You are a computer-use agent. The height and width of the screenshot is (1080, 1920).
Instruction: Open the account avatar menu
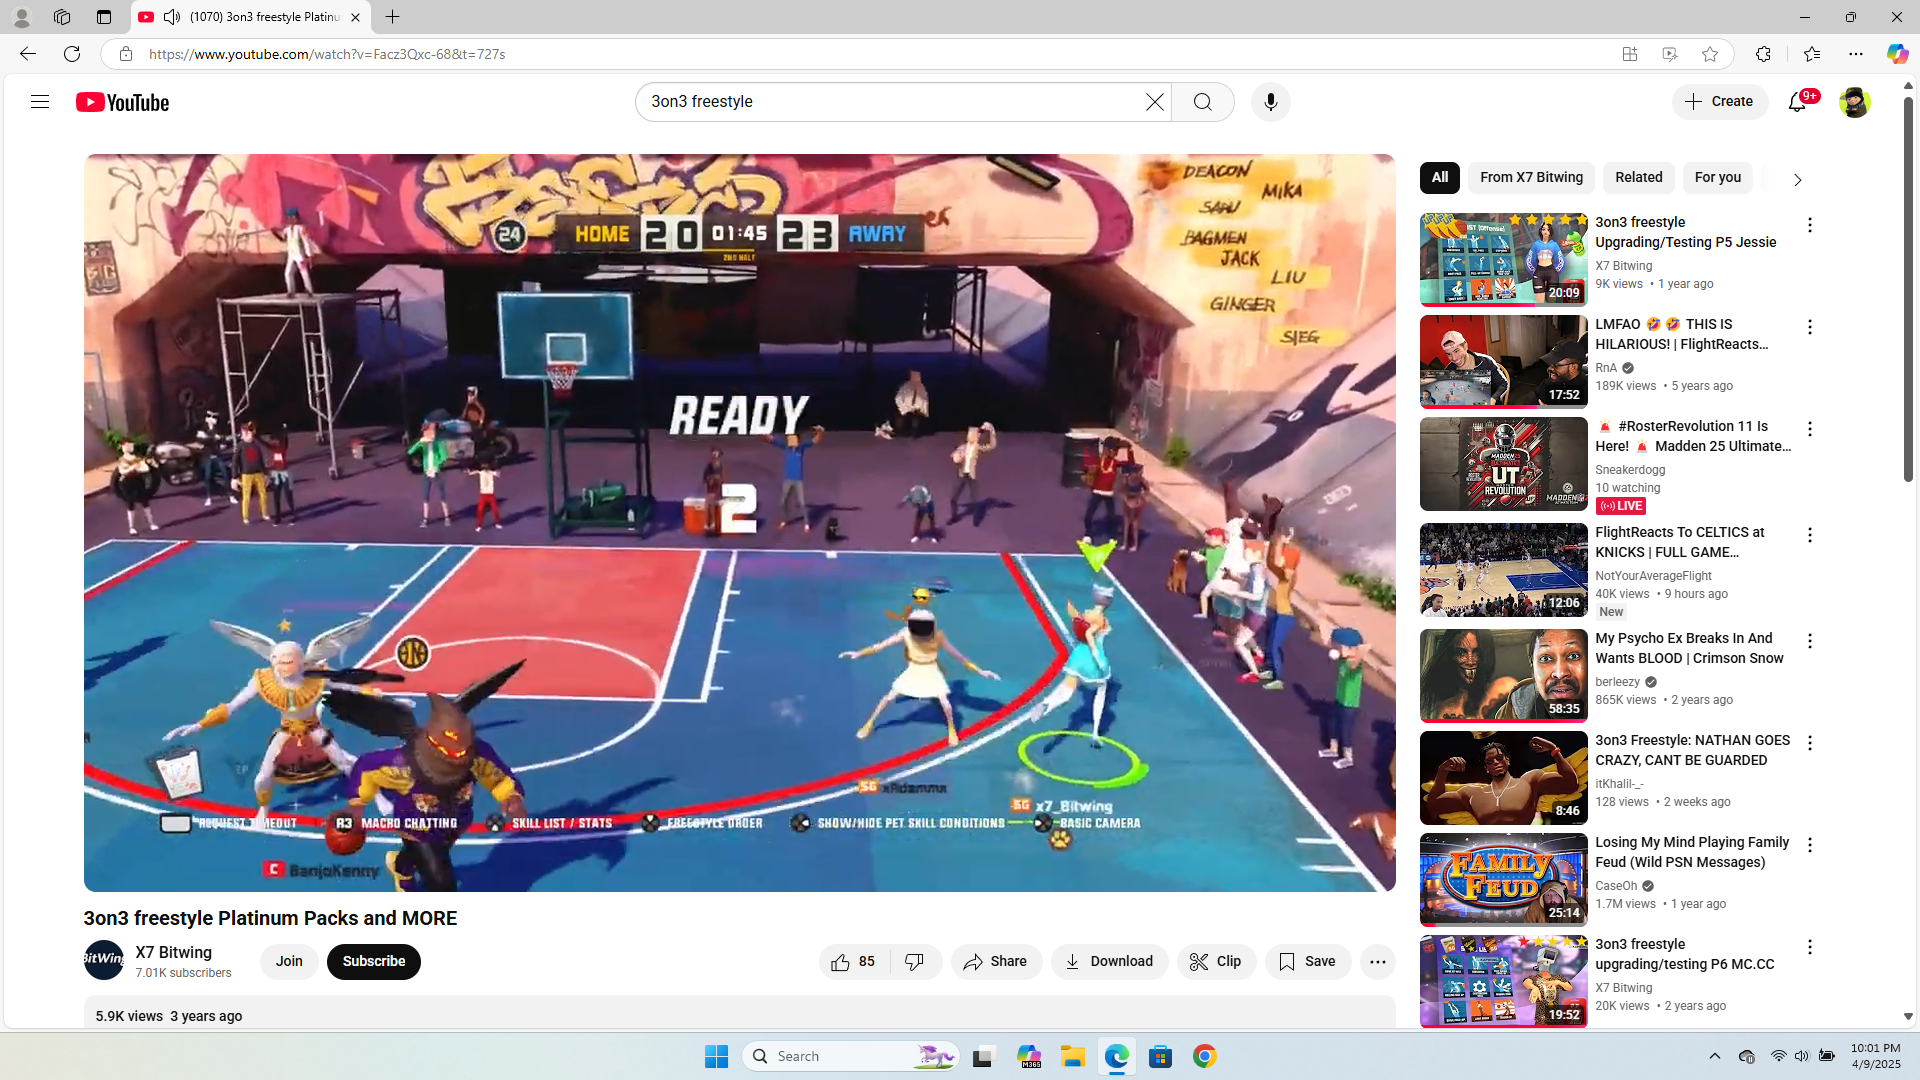click(1854, 102)
